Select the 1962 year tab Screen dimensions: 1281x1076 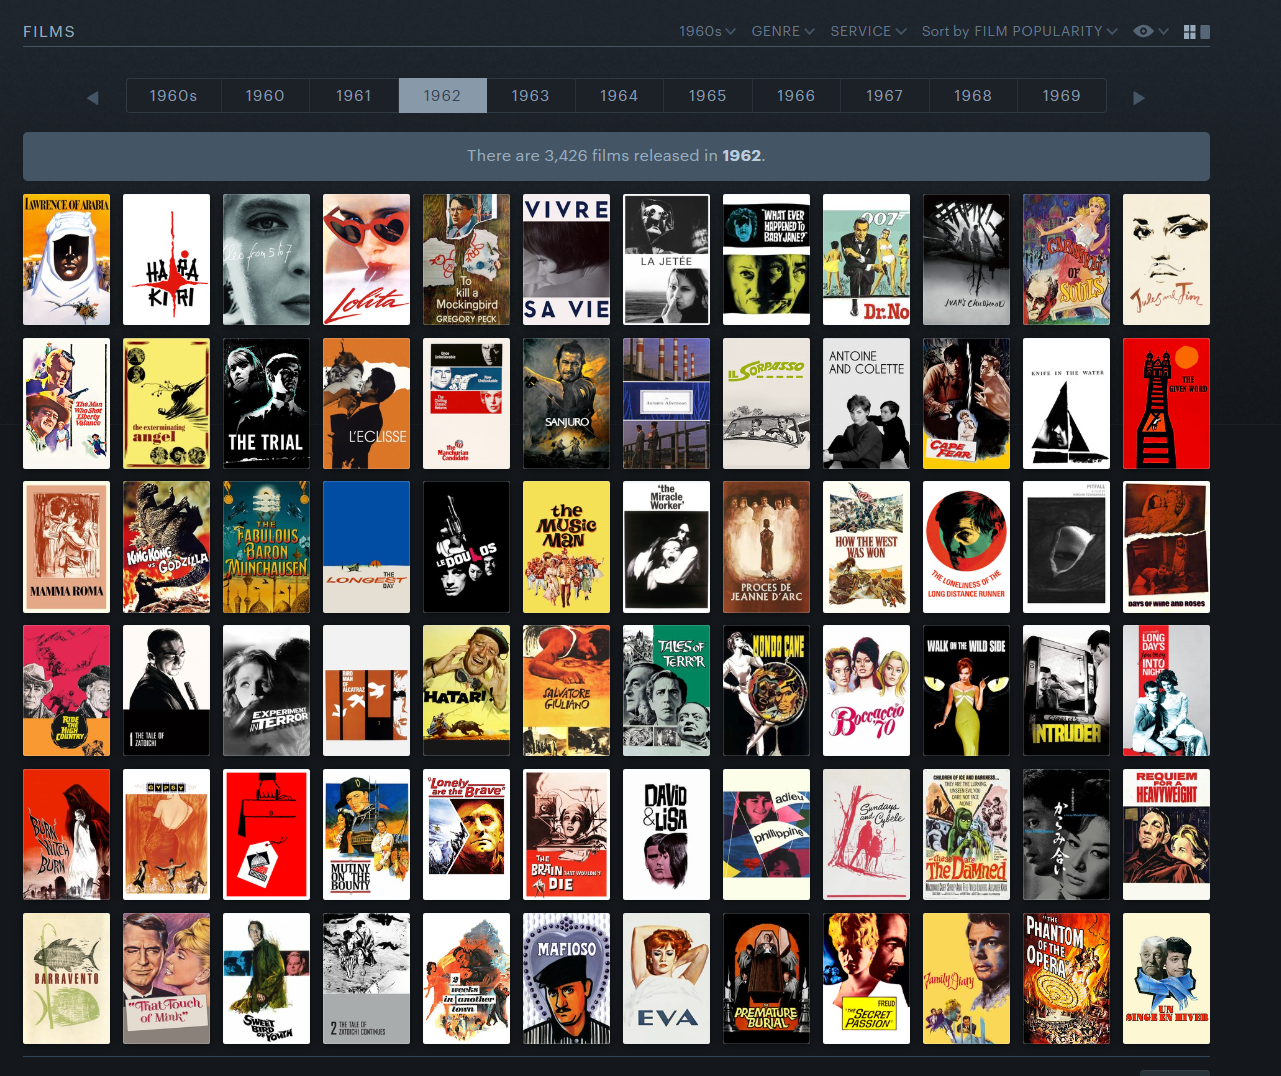pyautogui.click(x=442, y=96)
